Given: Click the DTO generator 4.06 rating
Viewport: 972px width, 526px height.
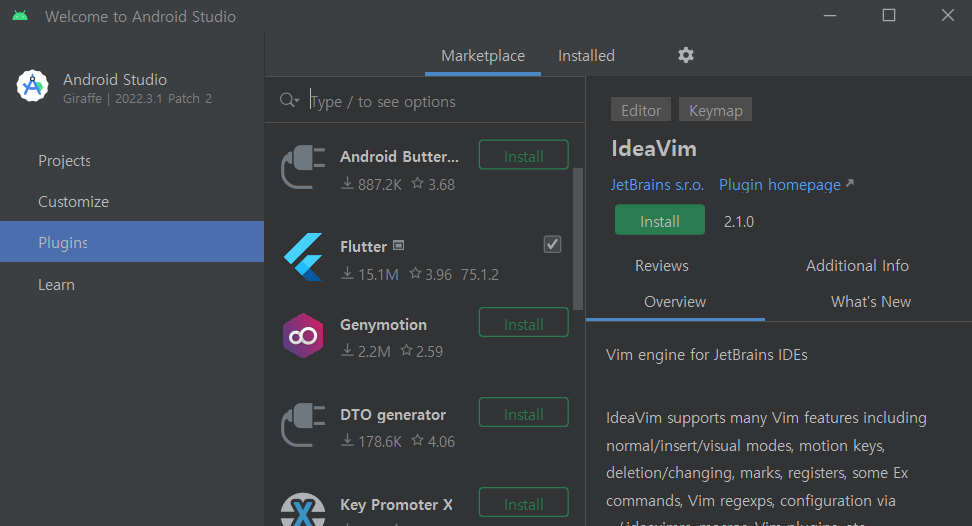Looking at the screenshot, I should tap(433, 441).
